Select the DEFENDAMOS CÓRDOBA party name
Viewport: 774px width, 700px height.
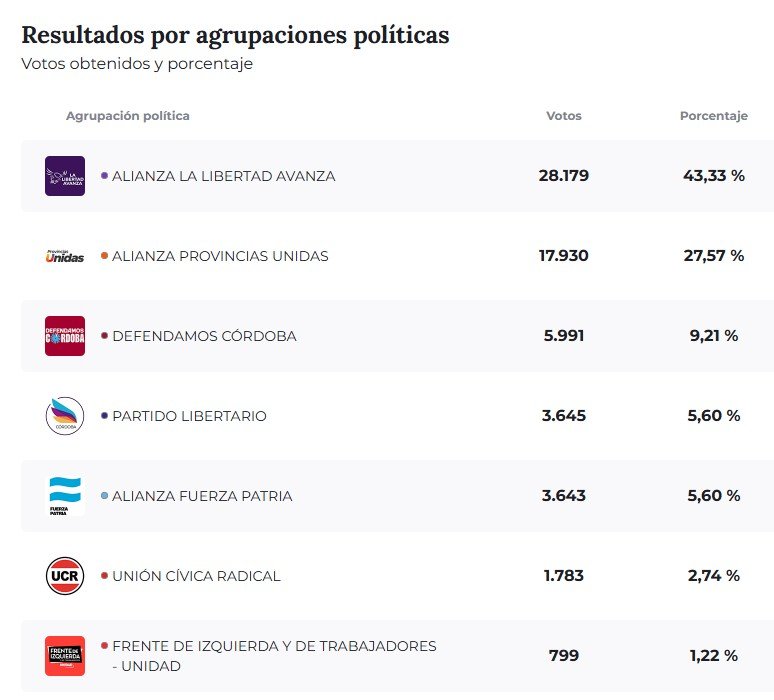click(x=204, y=336)
